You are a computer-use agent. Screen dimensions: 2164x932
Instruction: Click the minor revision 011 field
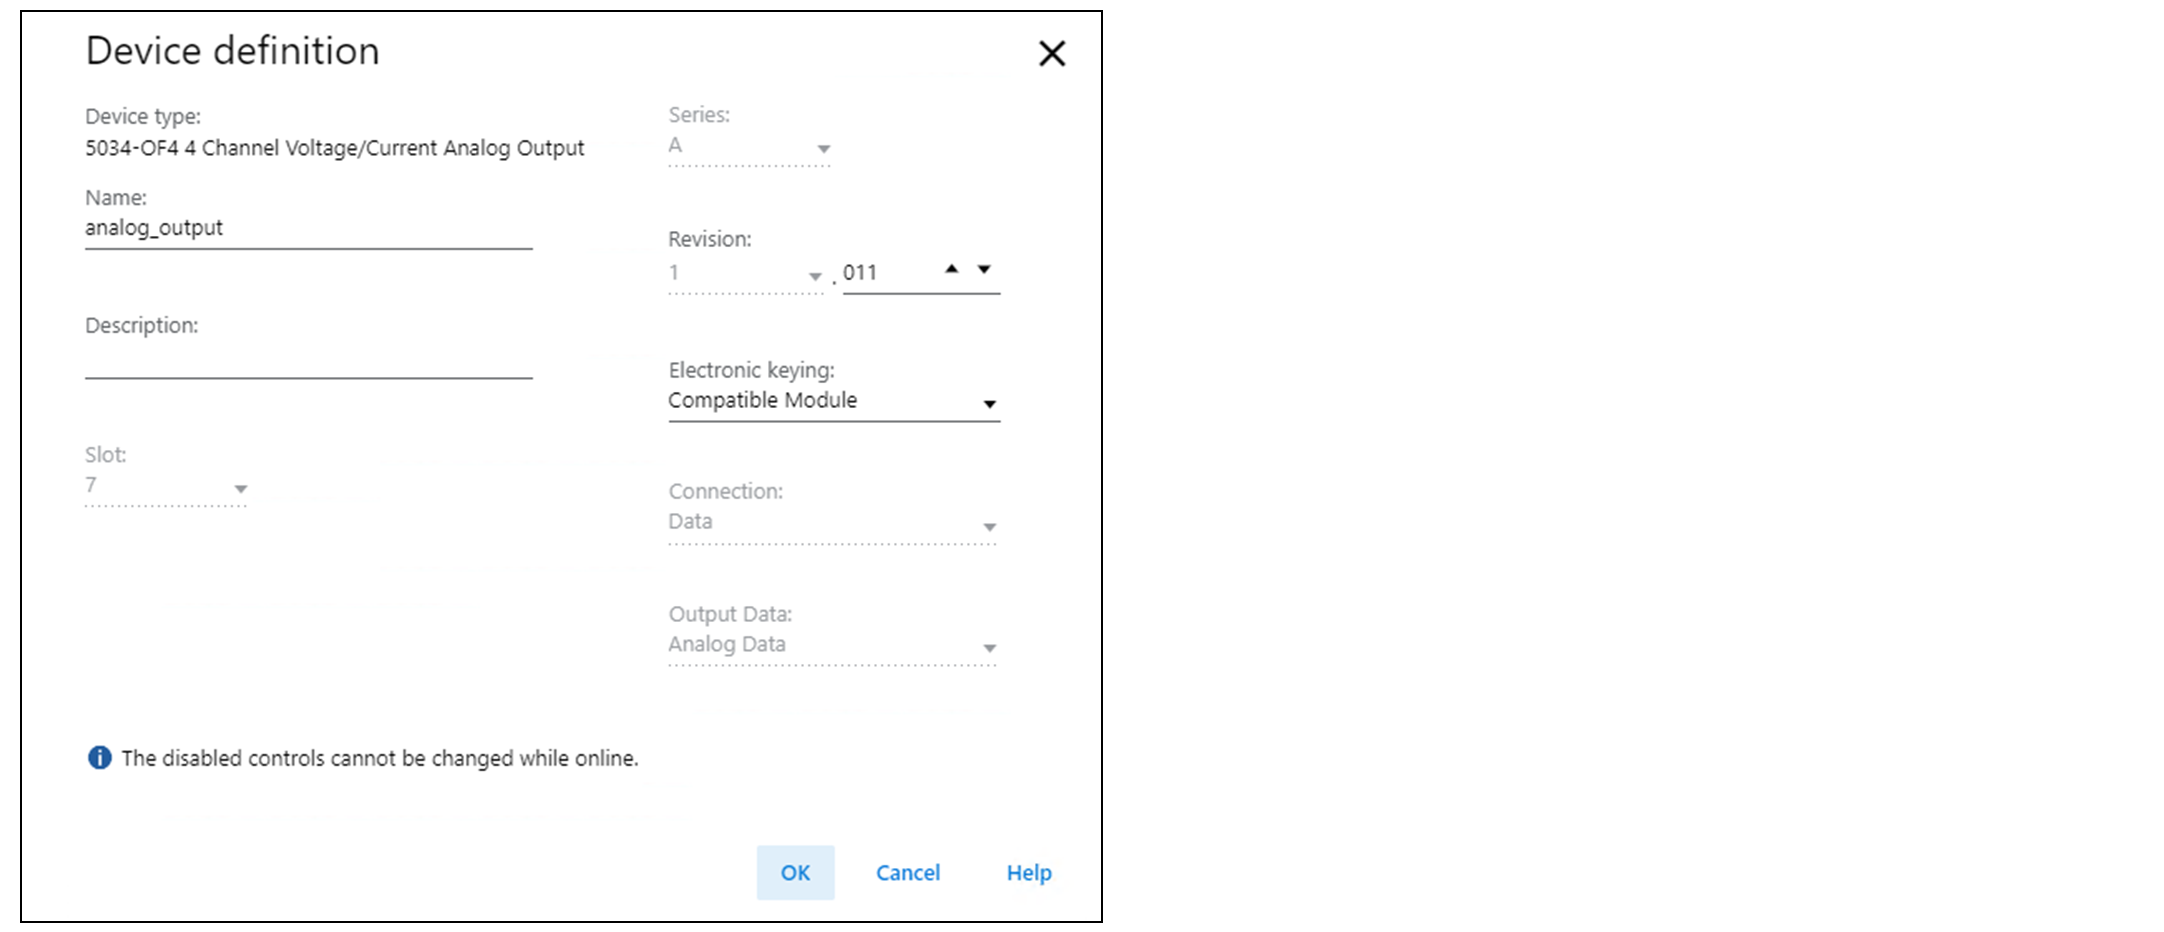pos(885,273)
